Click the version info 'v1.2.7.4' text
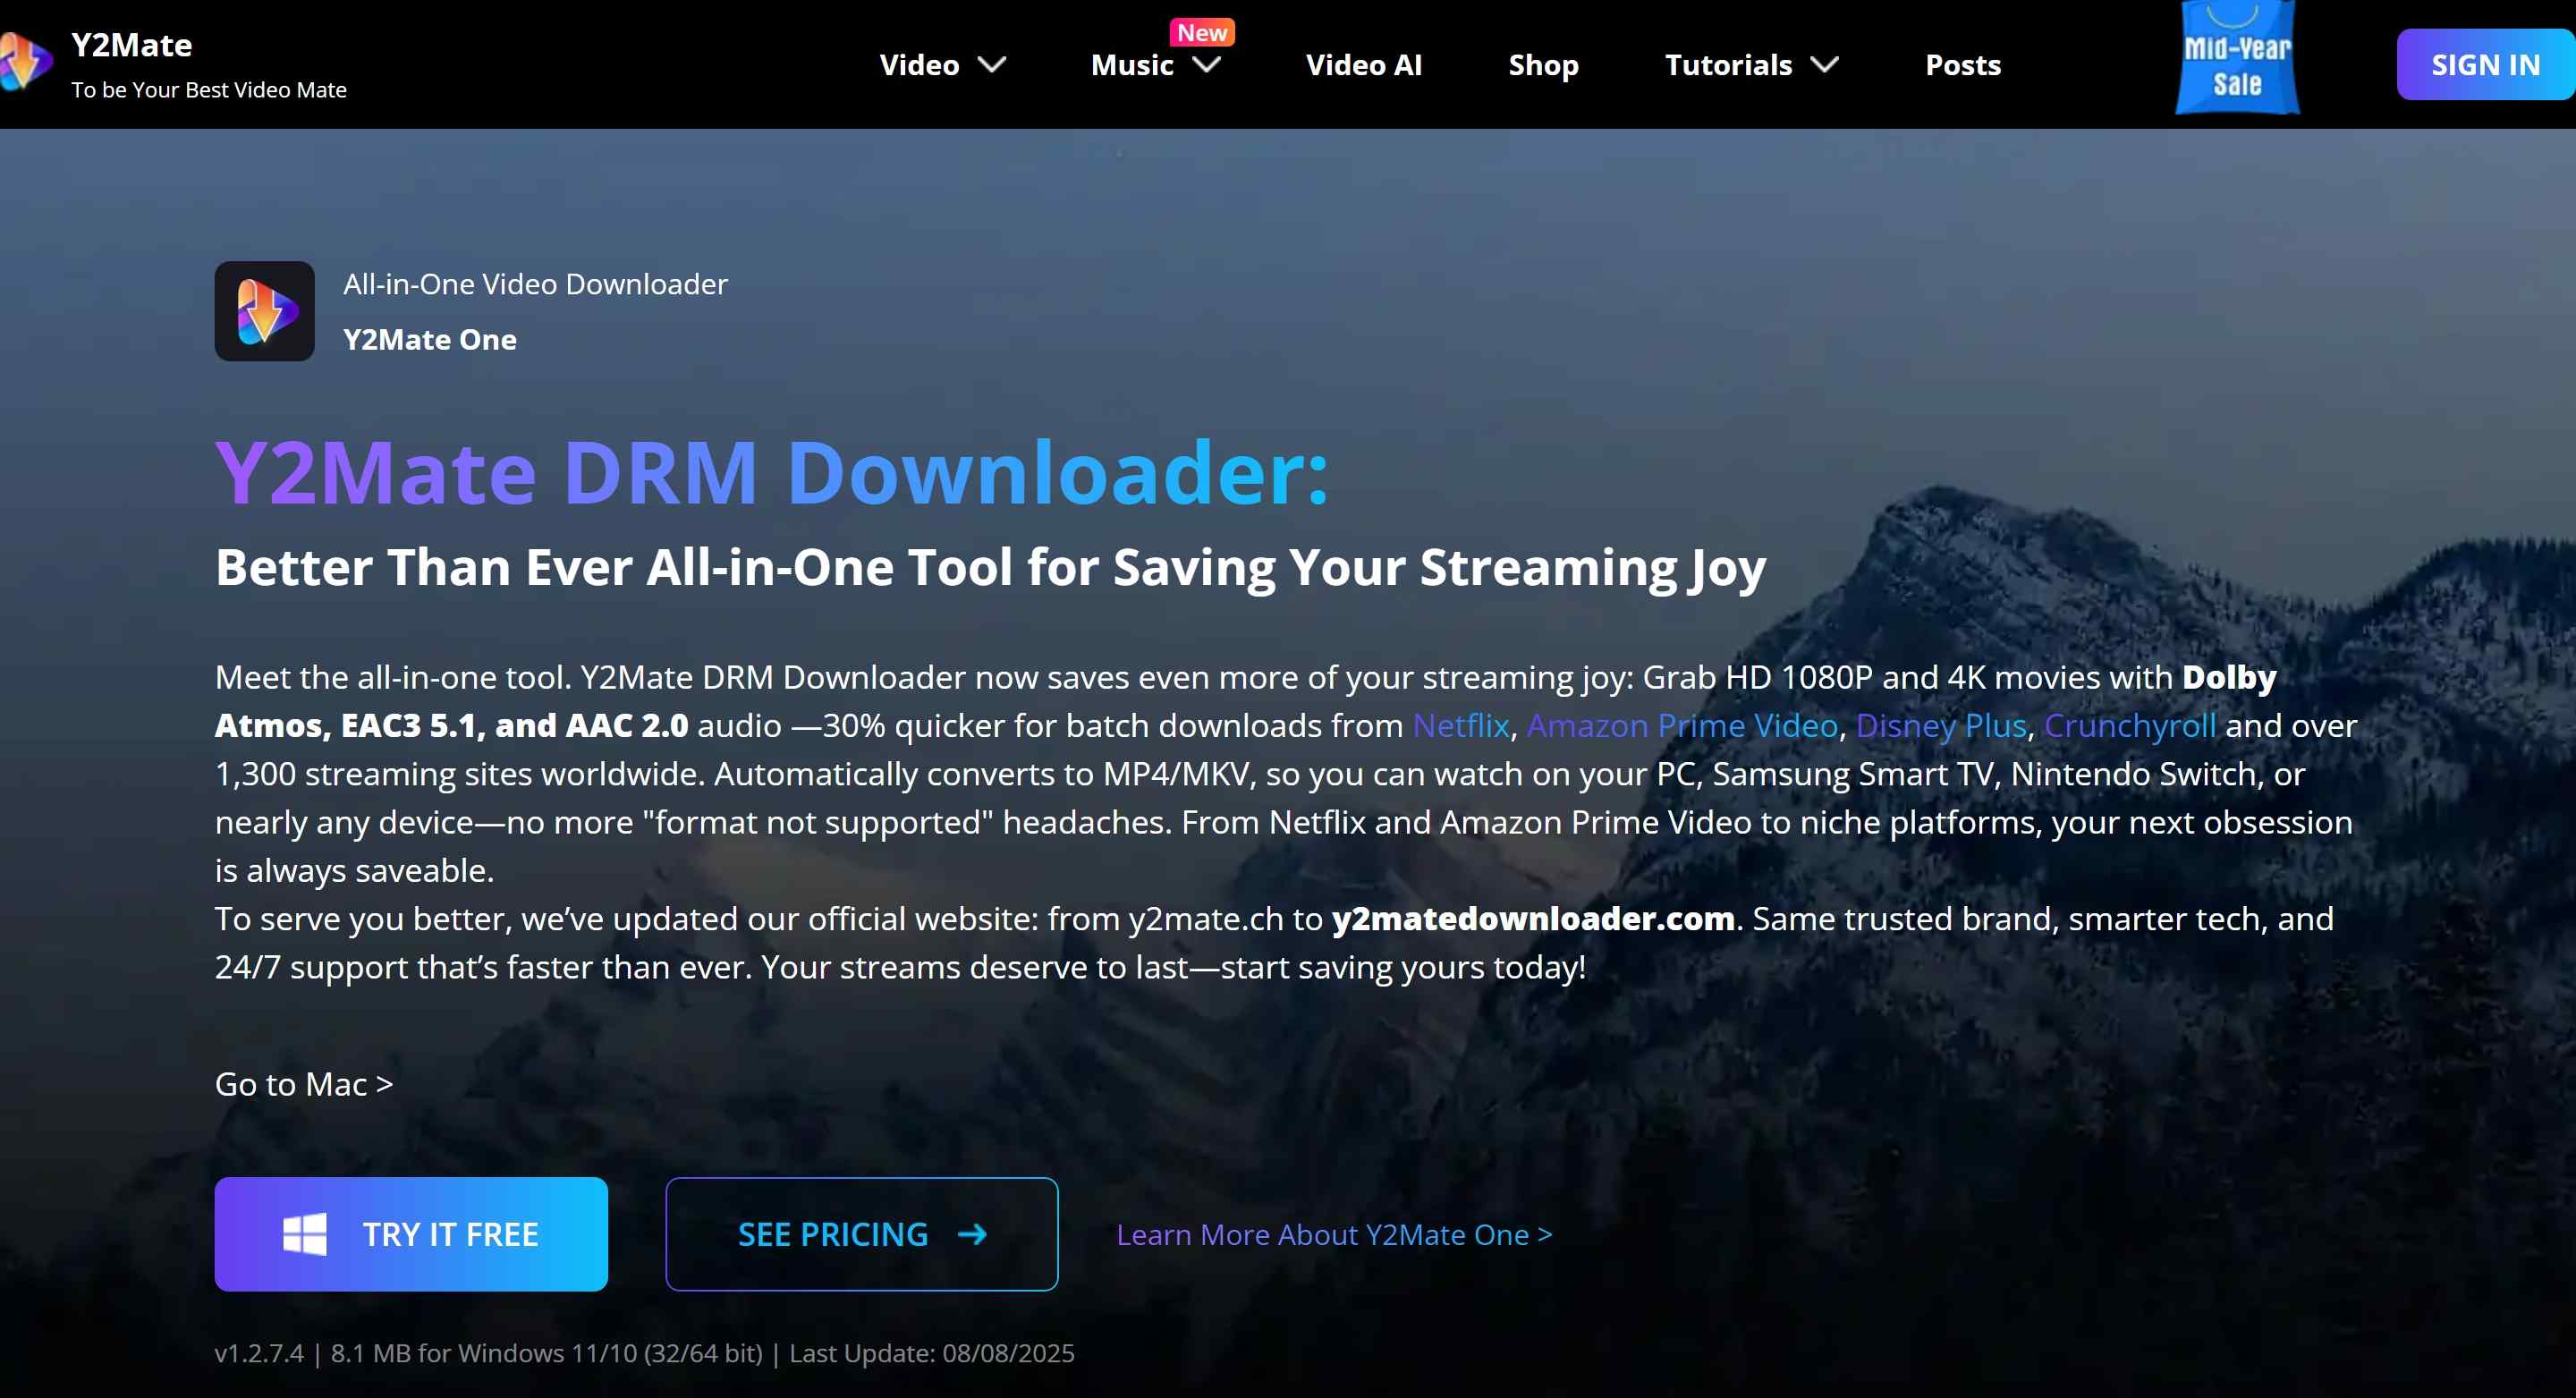The height and width of the screenshot is (1398, 2576). click(259, 1353)
